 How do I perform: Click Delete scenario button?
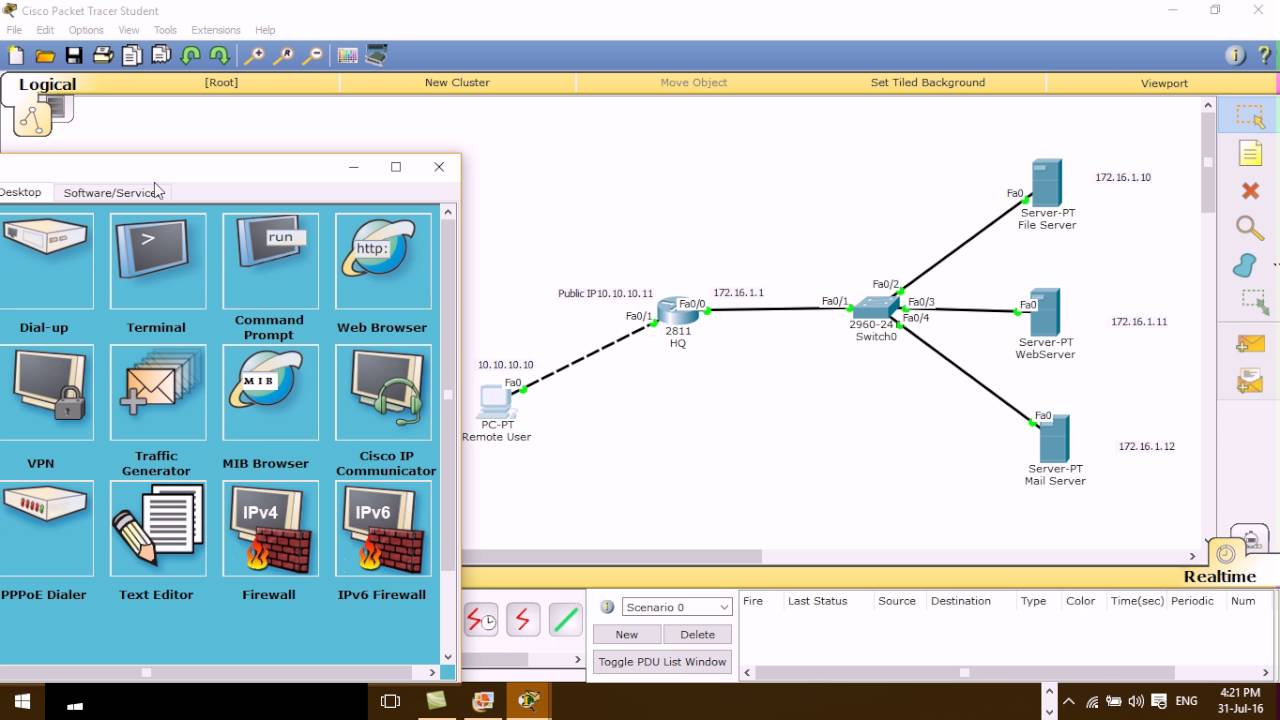(x=698, y=634)
